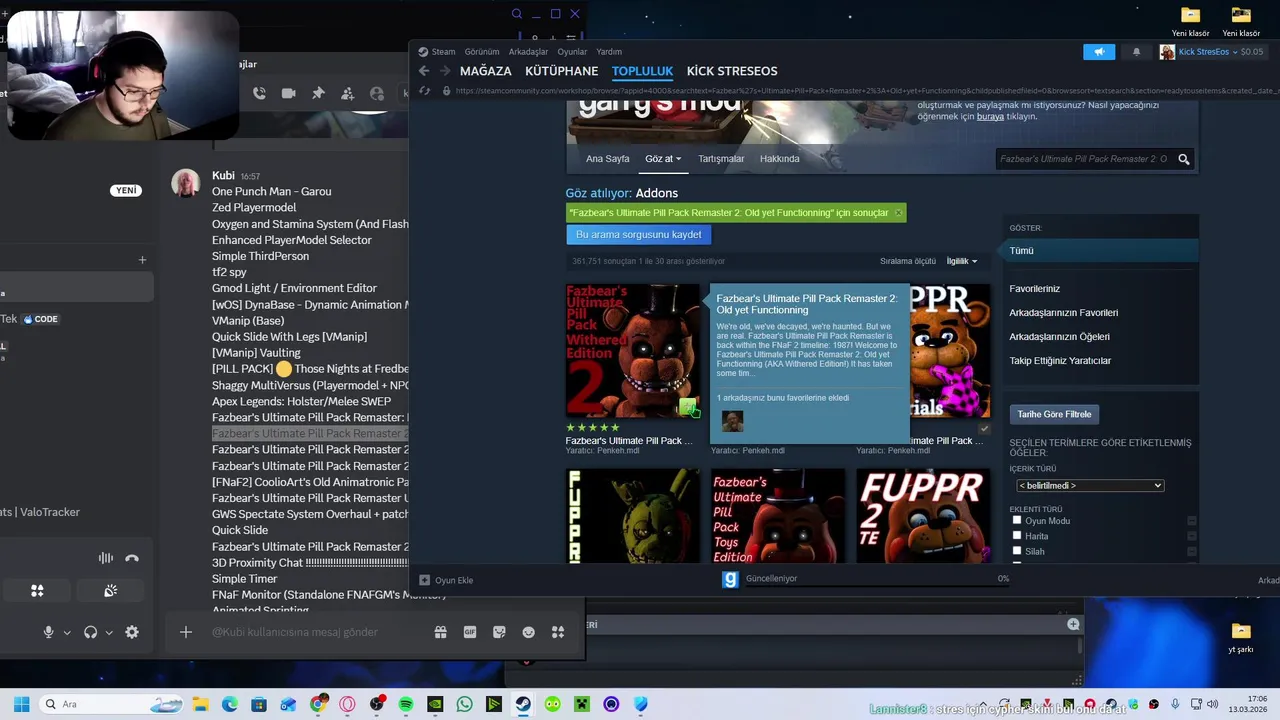The image size is (1280, 720).
Task: Open the Yardım menu
Action: coord(609,52)
